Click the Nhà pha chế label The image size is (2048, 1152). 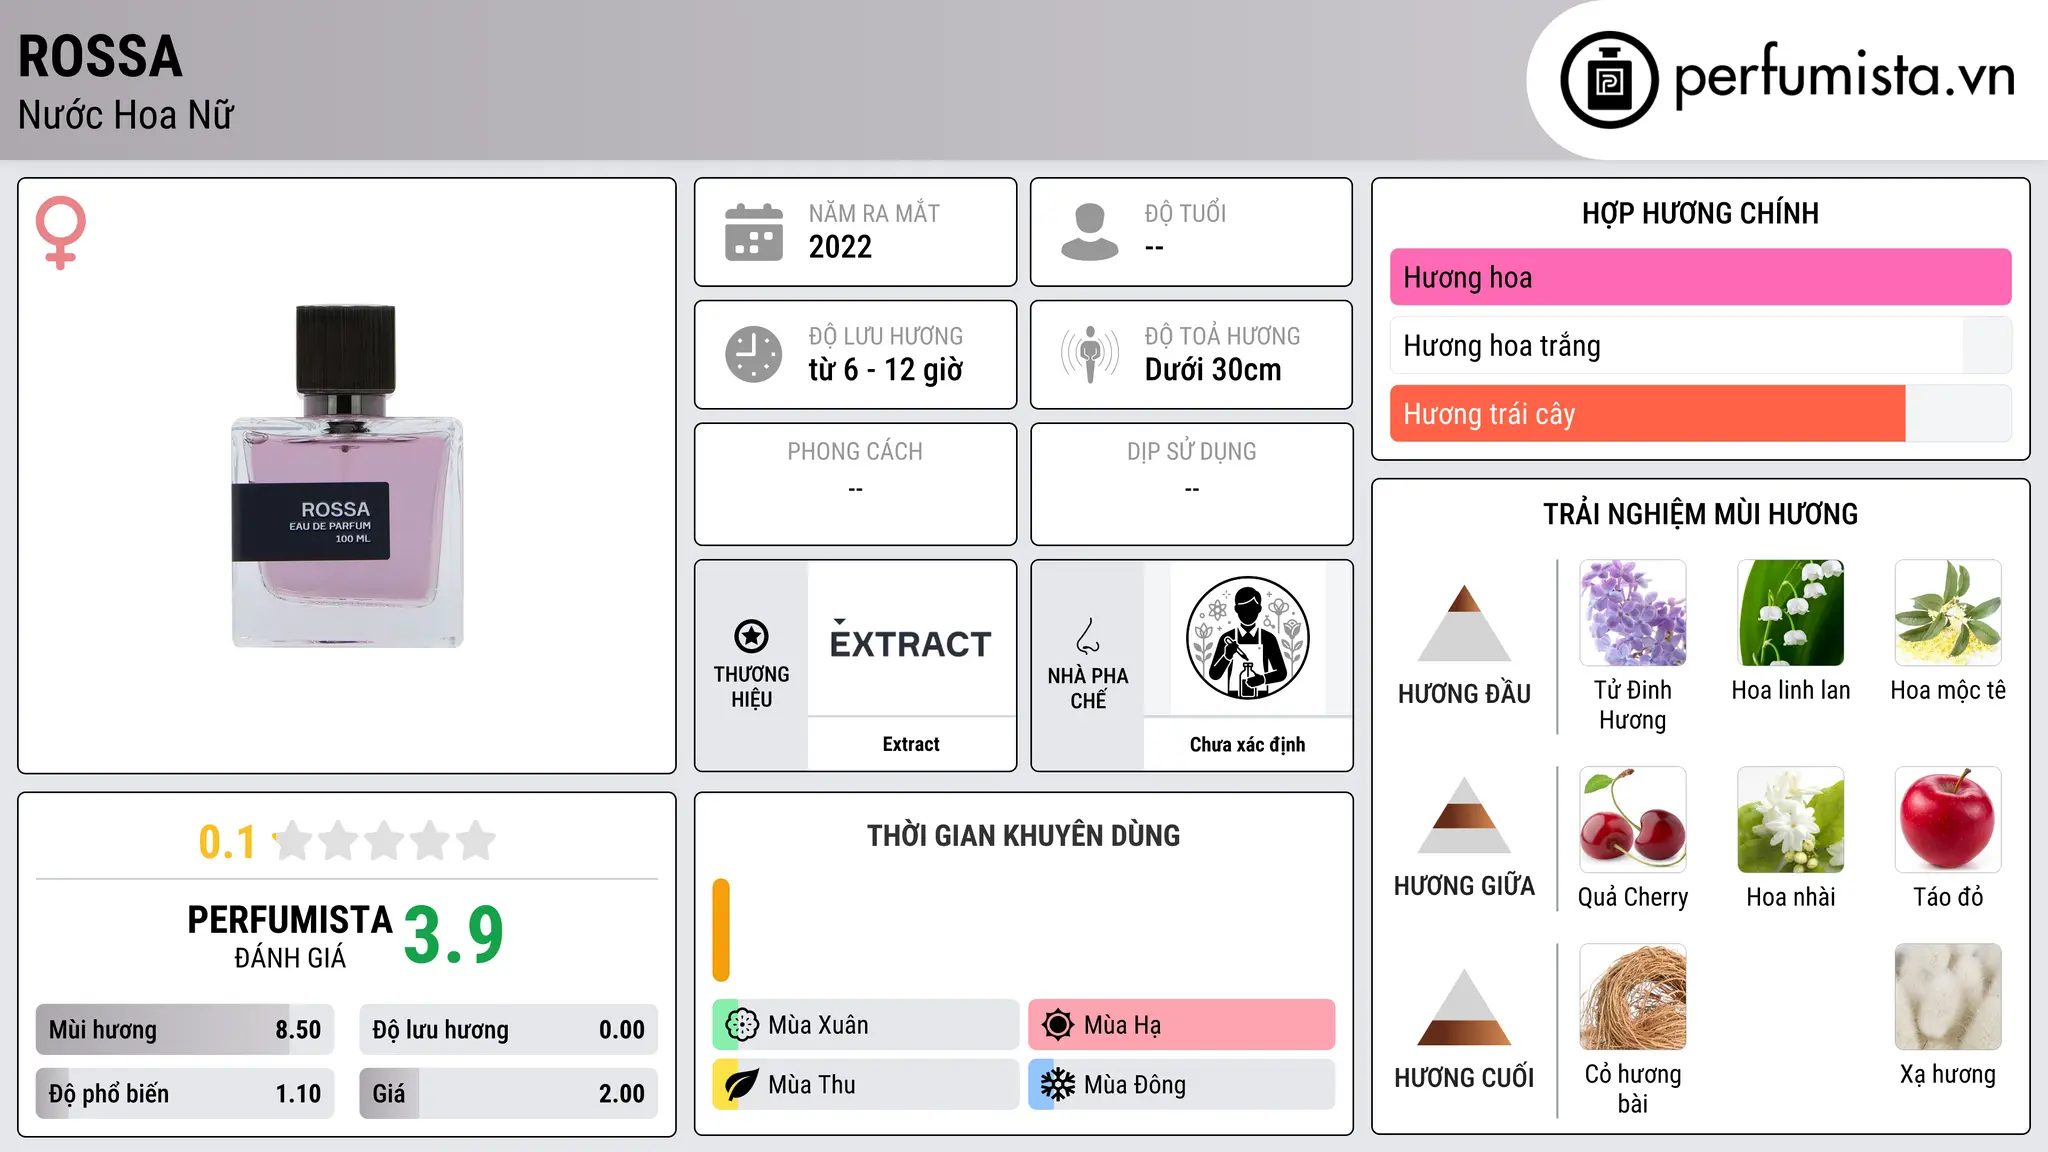tap(1088, 688)
